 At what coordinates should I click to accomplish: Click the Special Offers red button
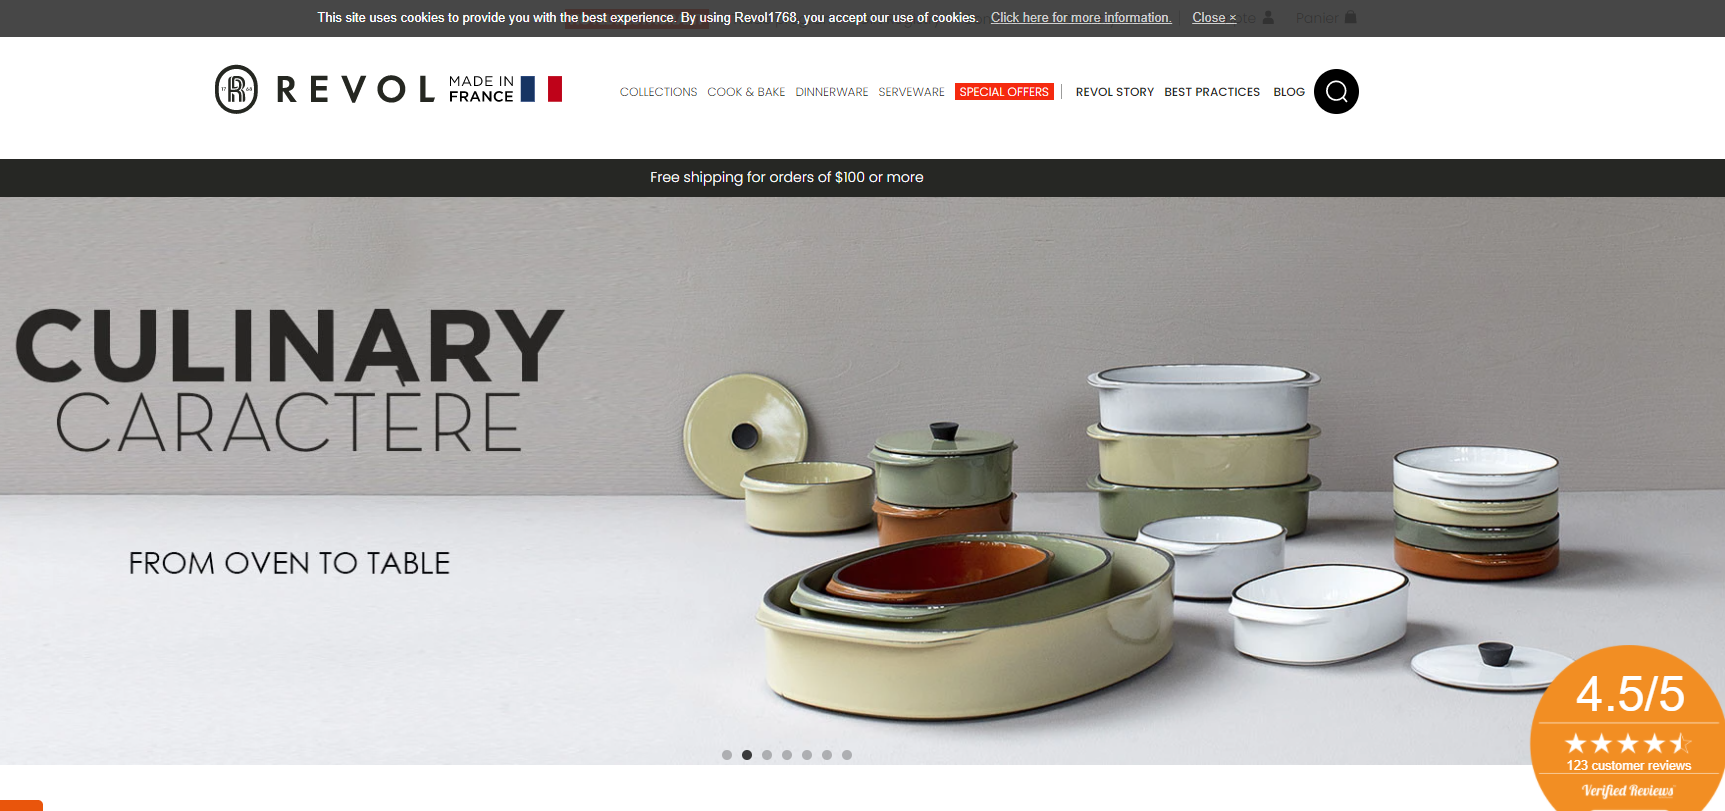pyautogui.click(x=1004, y=92)
